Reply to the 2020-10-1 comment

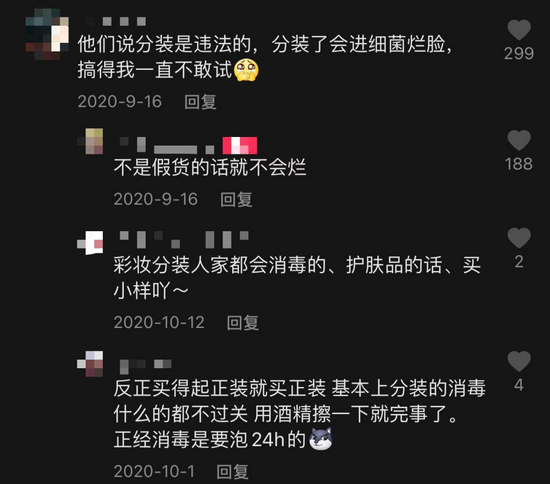[x=232, y=471]
